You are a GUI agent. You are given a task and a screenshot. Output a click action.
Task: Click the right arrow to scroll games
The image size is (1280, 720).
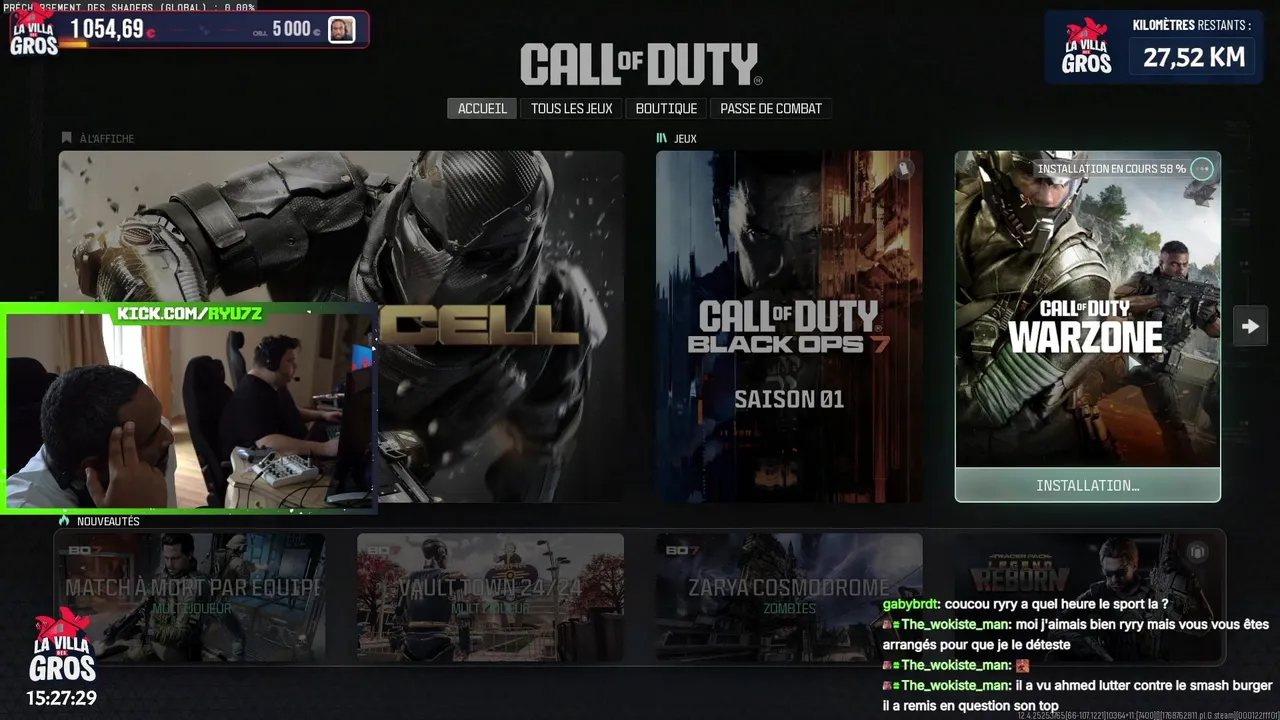point(1250,326)
